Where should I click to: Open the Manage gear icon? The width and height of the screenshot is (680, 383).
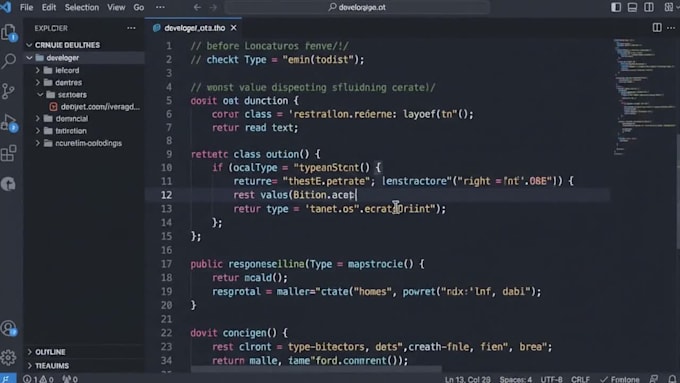[8, 357]
